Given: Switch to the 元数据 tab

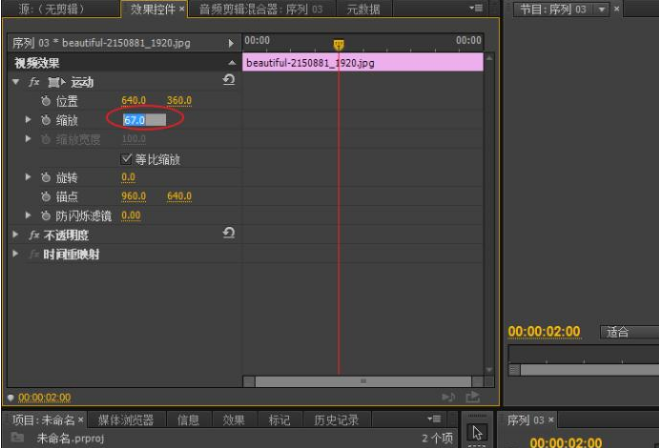Looking at the screenshot, I should [x=364, y=9].
